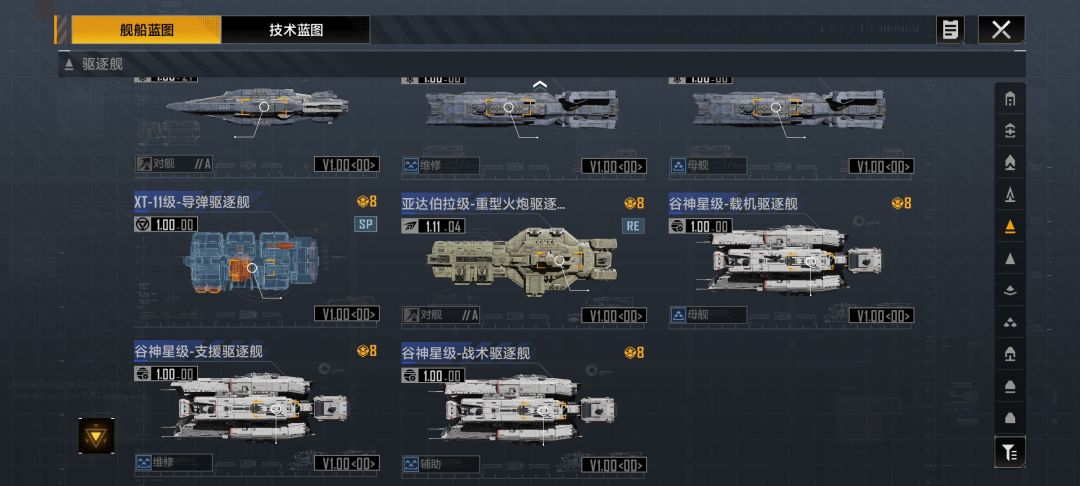Click the SP tag on XT-11级 blueprint
The width and height of the screenshot is (1080, 486).
tap(366, 224)
